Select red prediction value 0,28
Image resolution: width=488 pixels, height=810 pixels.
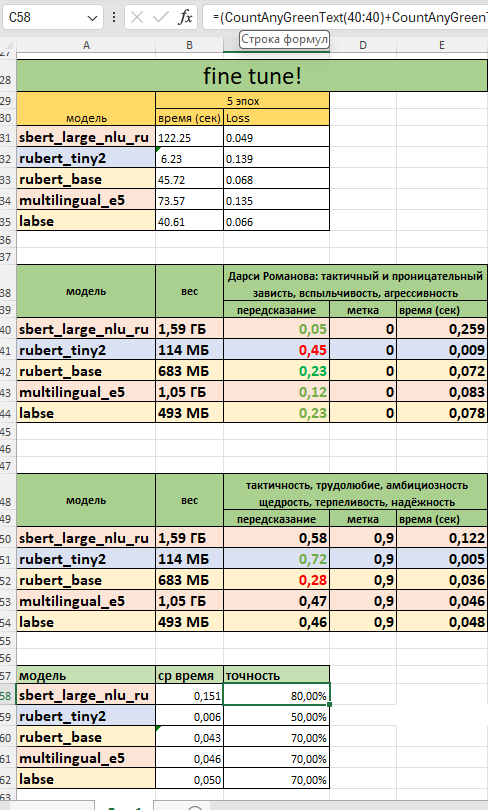[276, 580]
